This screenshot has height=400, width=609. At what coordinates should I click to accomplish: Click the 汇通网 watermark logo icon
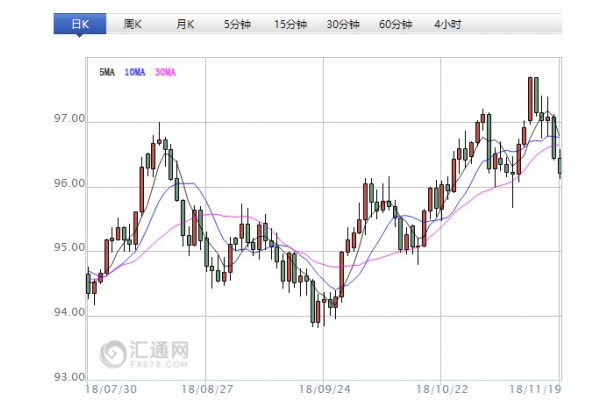pyautogui.click(x=113, y=351)
